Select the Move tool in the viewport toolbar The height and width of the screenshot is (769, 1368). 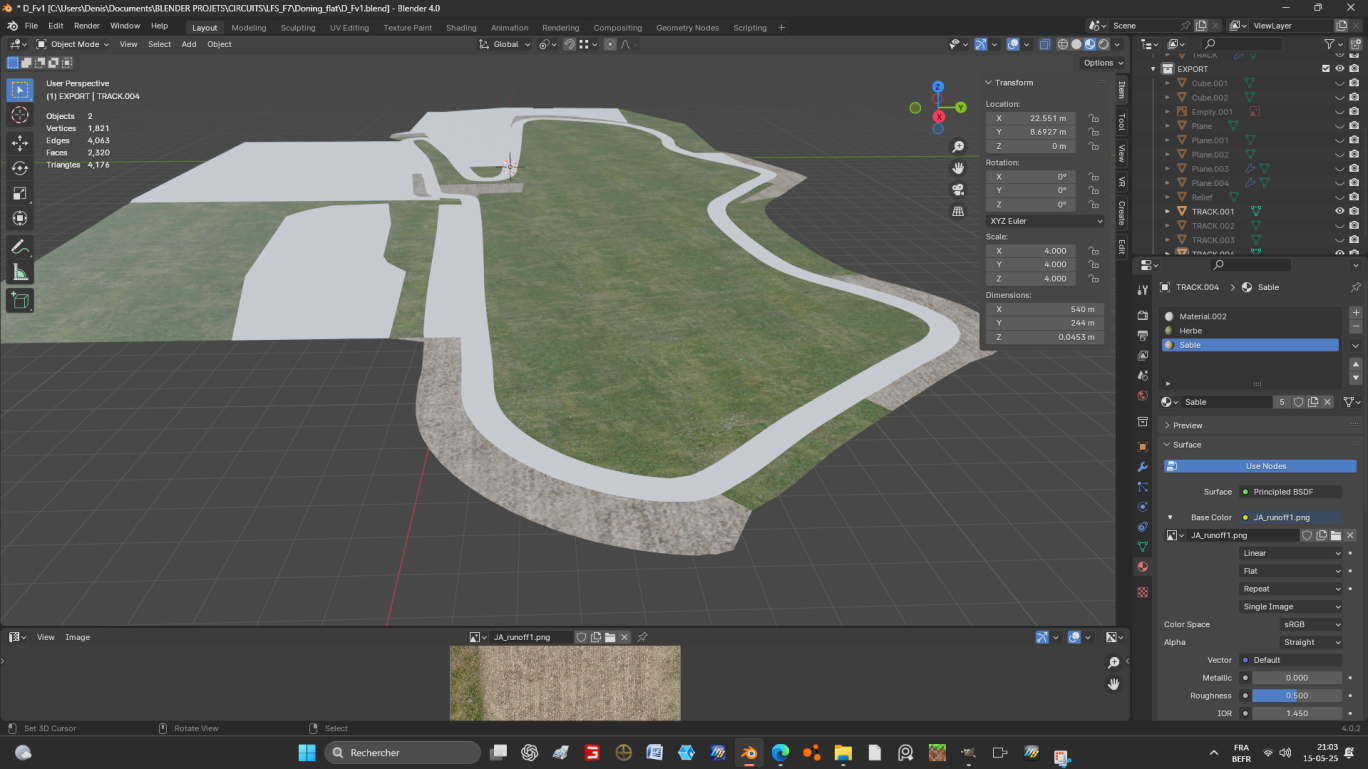(x=20, y=143)
